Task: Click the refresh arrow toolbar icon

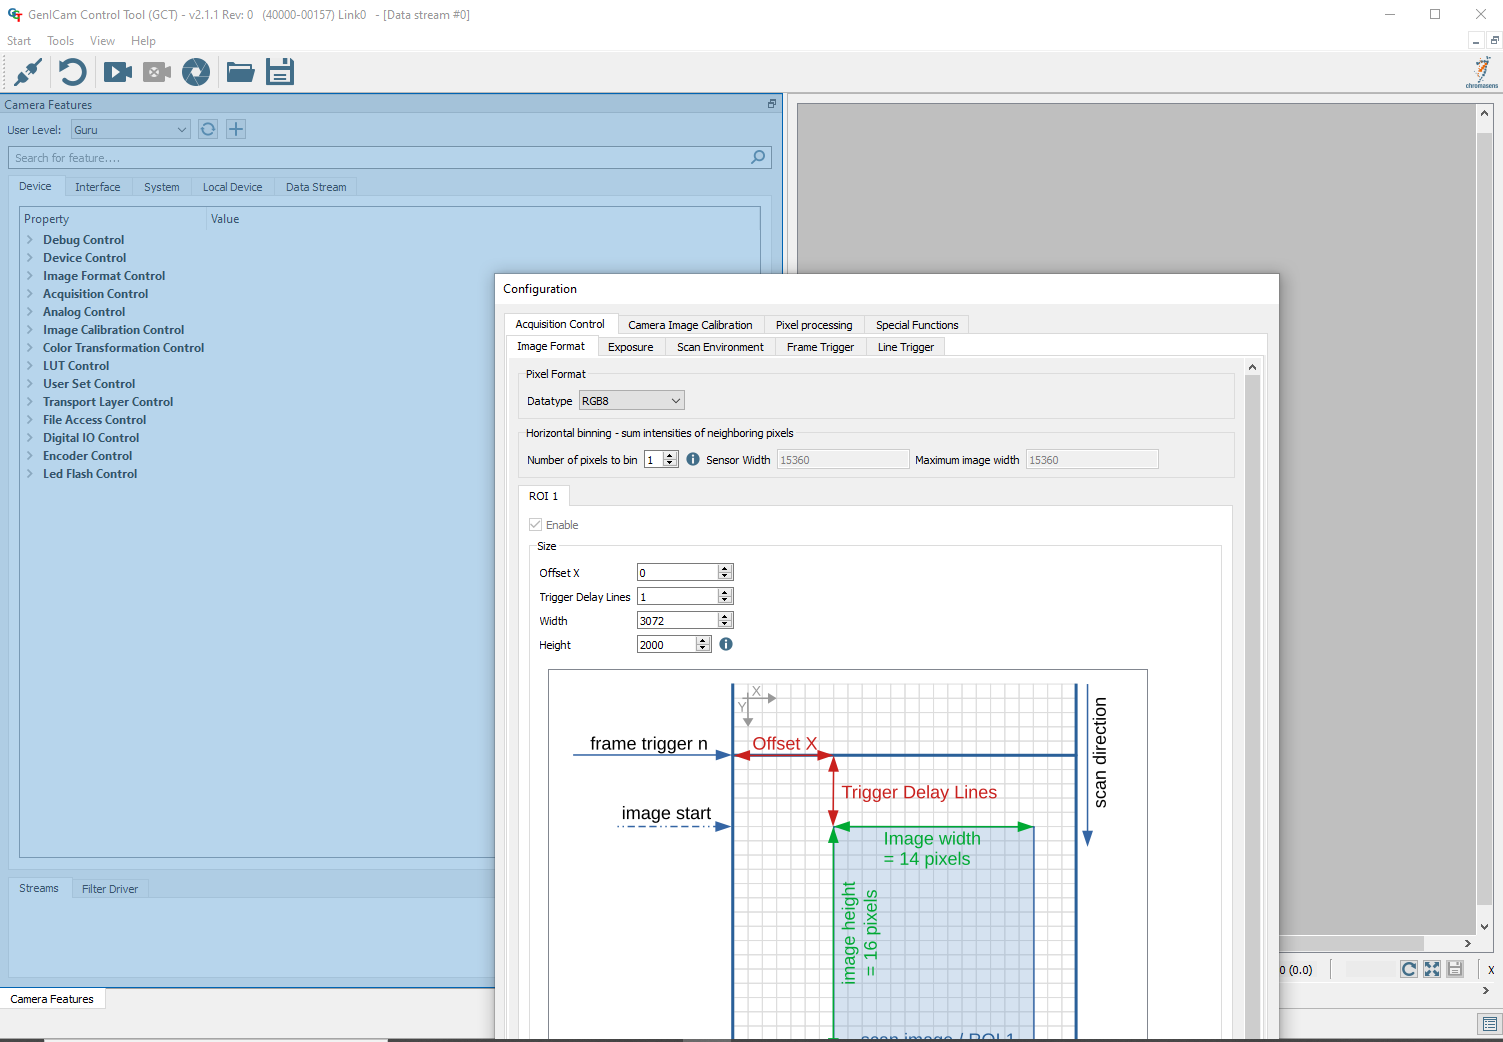Action: click(x=72, y=72)
